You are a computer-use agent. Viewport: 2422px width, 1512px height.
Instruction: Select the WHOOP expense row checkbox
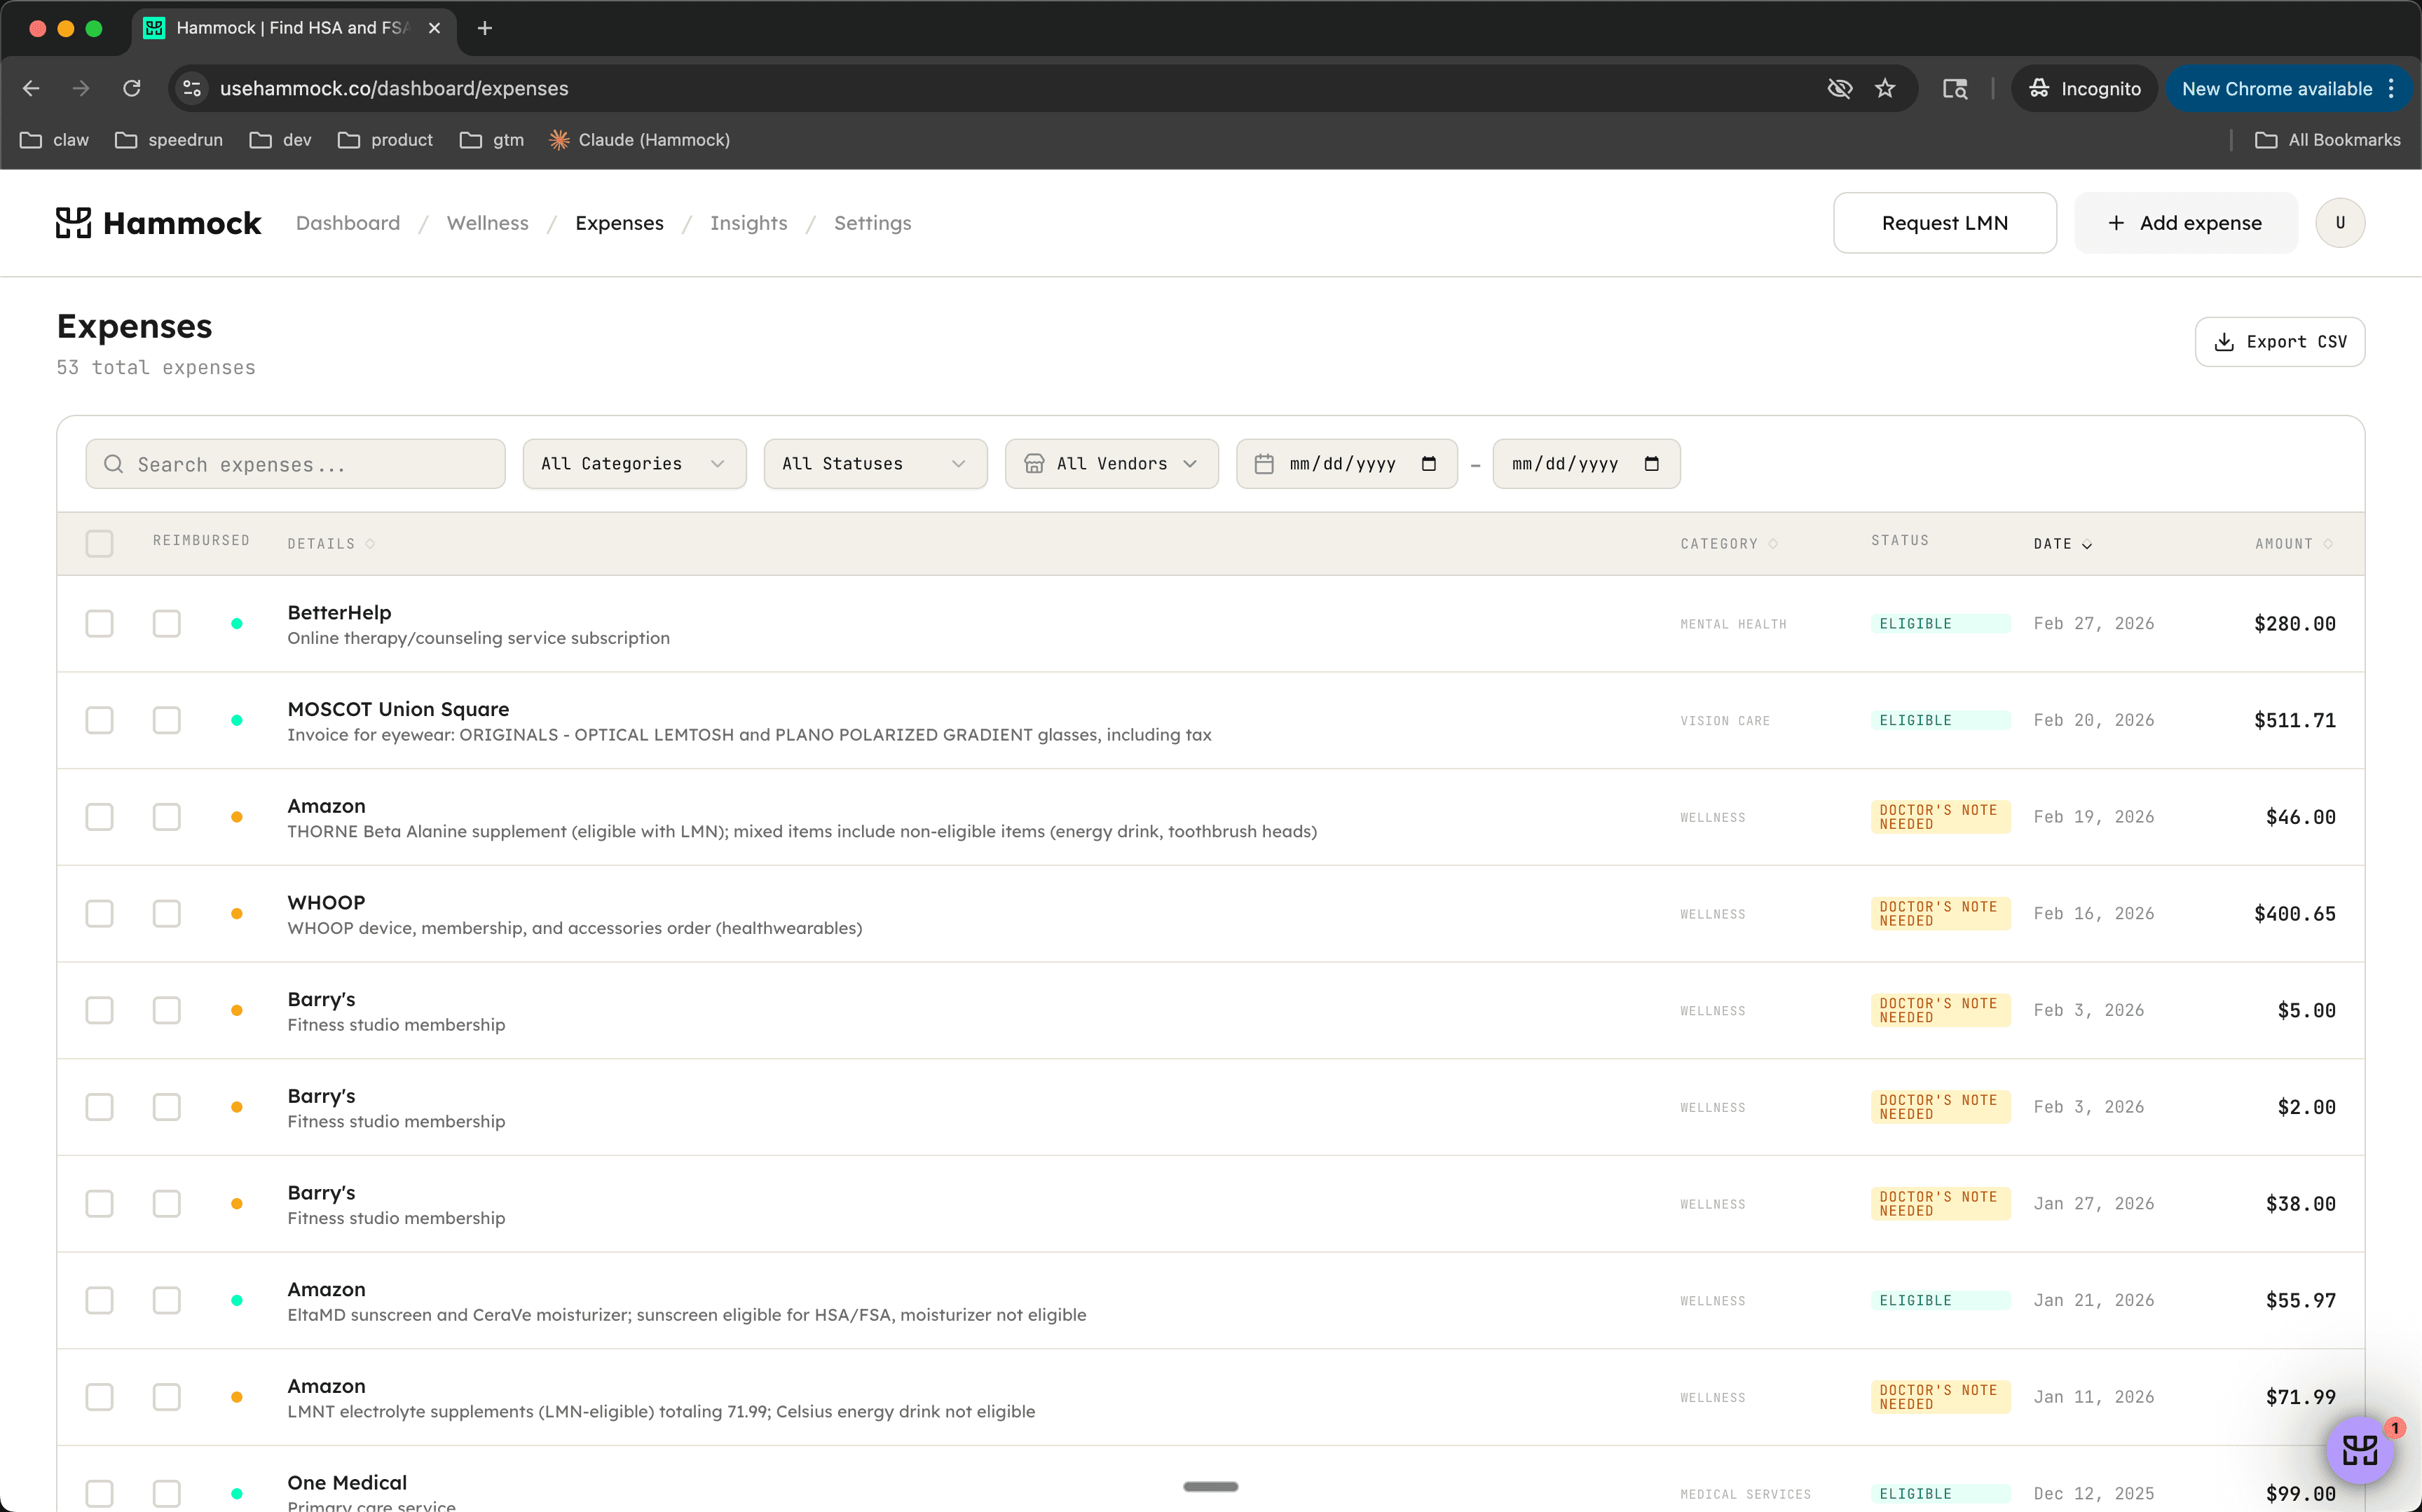(99, 914)
